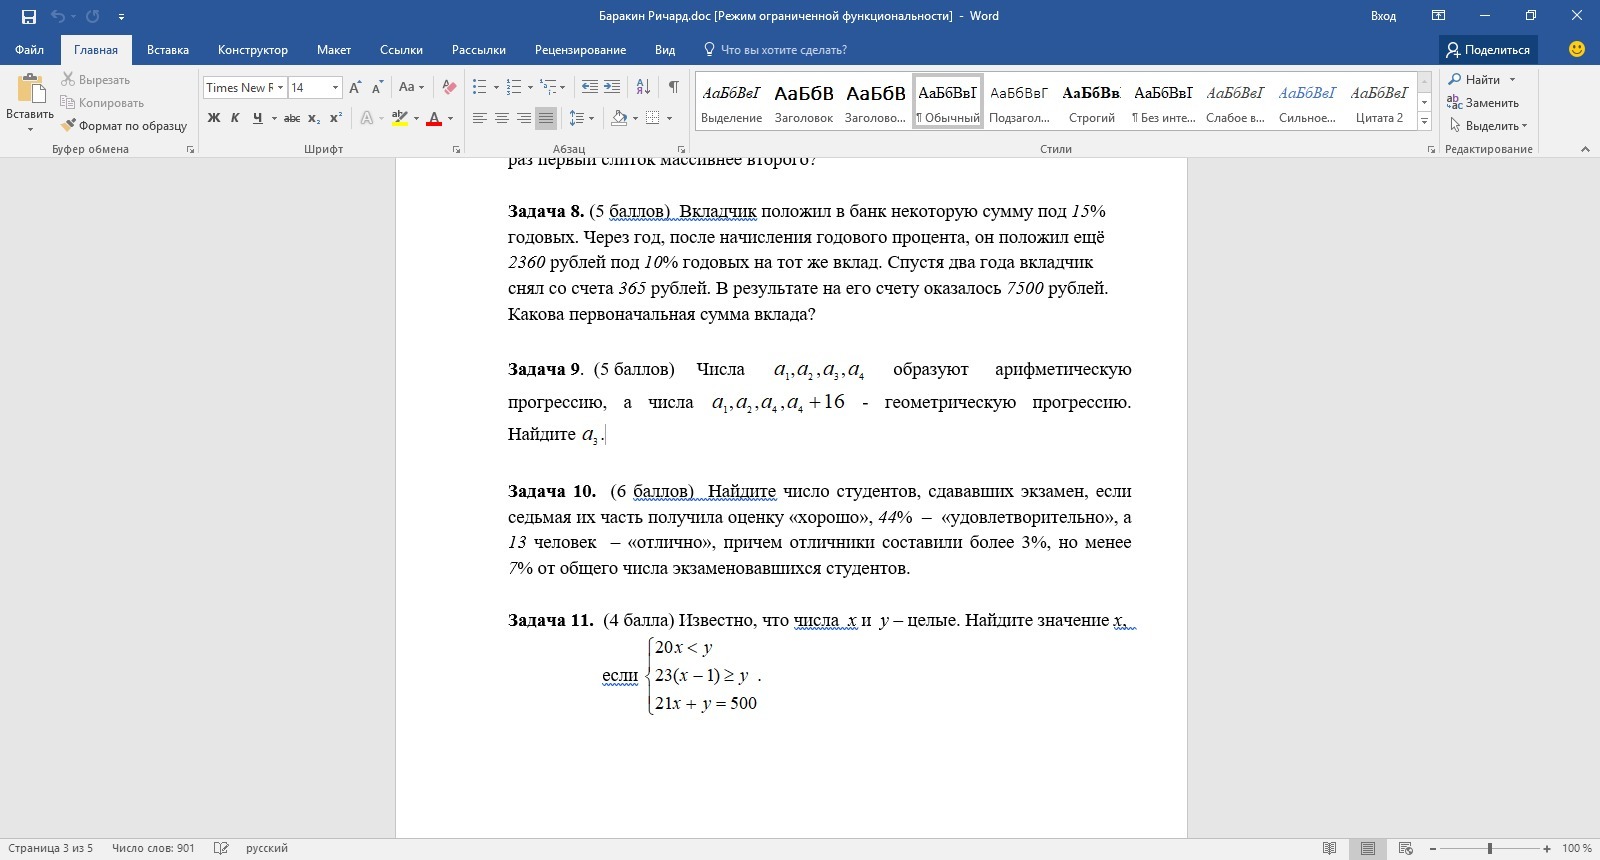Save the document with floppy disk icon
Image resolution: width=1600 pixels, height=860 pixels.
click(29, 16)
